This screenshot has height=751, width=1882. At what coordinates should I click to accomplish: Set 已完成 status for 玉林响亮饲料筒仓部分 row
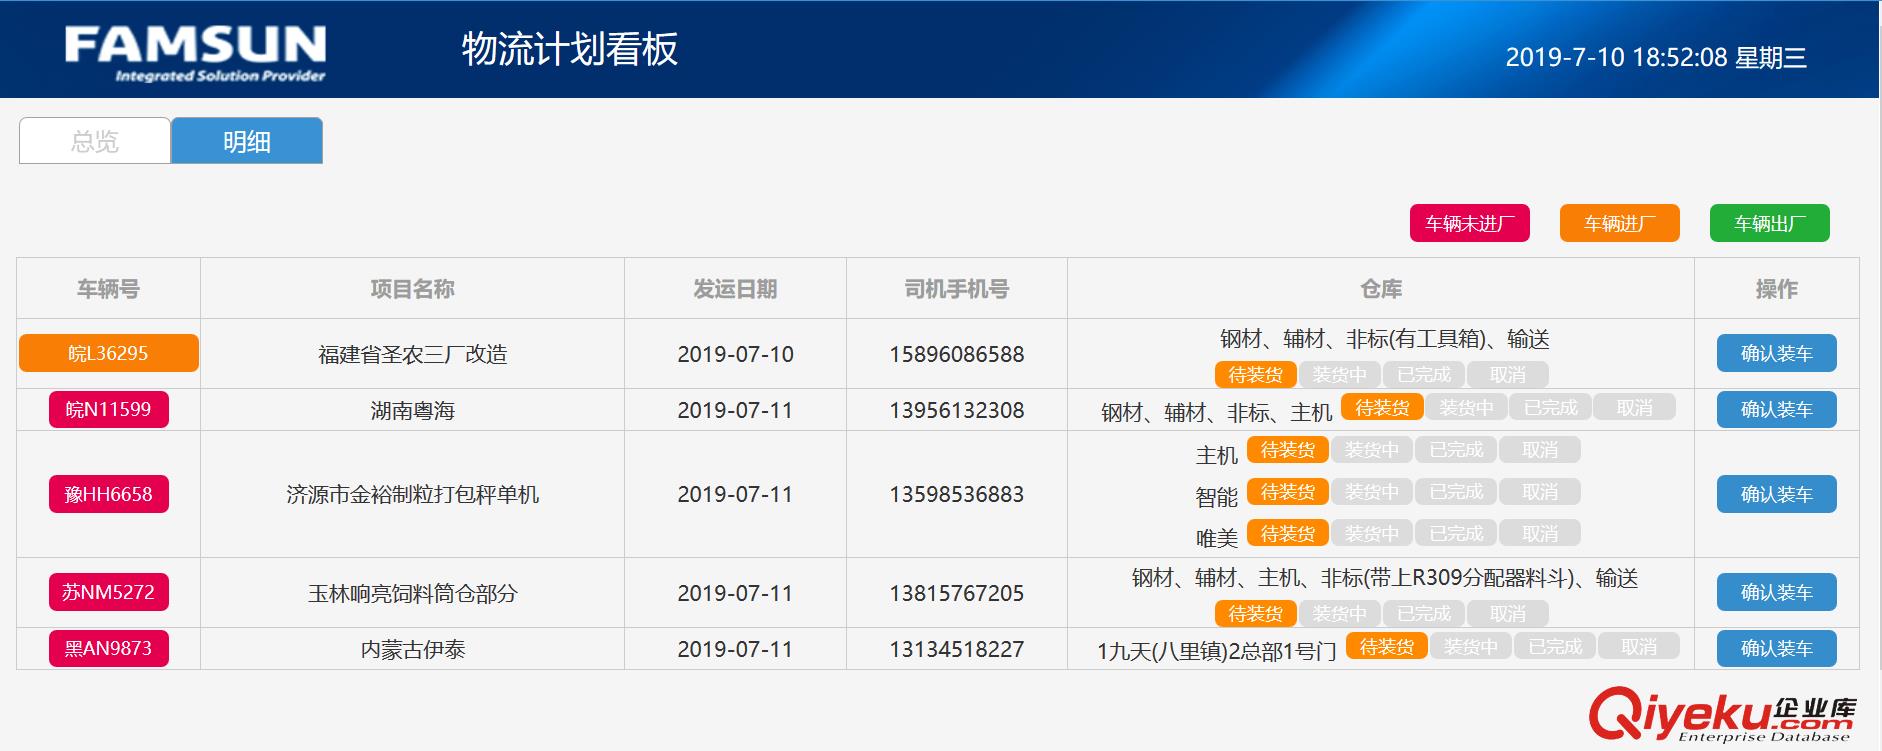click(x=1423, y=614)
